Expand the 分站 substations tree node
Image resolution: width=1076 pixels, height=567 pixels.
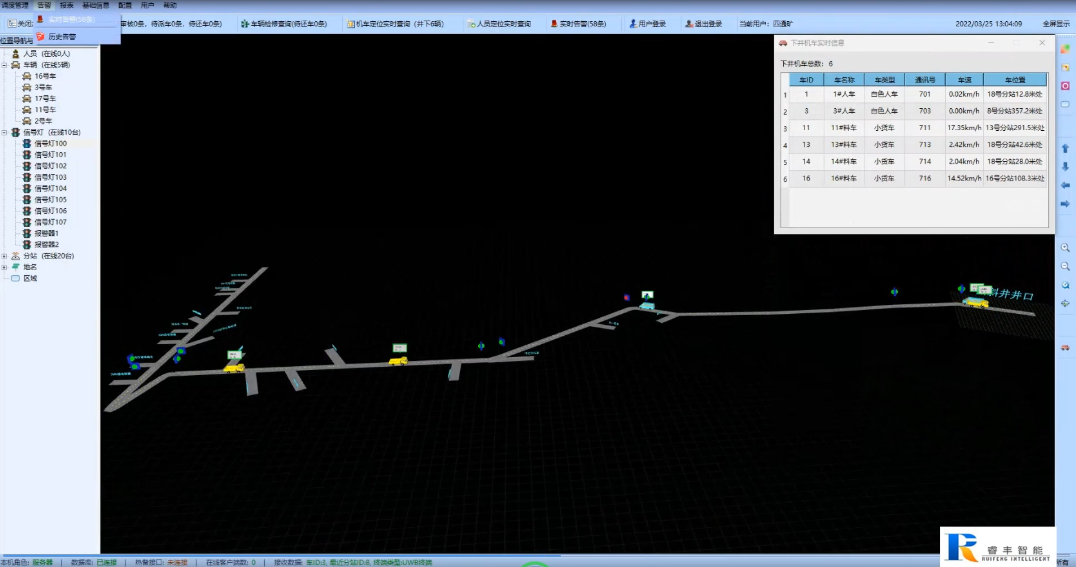click(5, 256)
